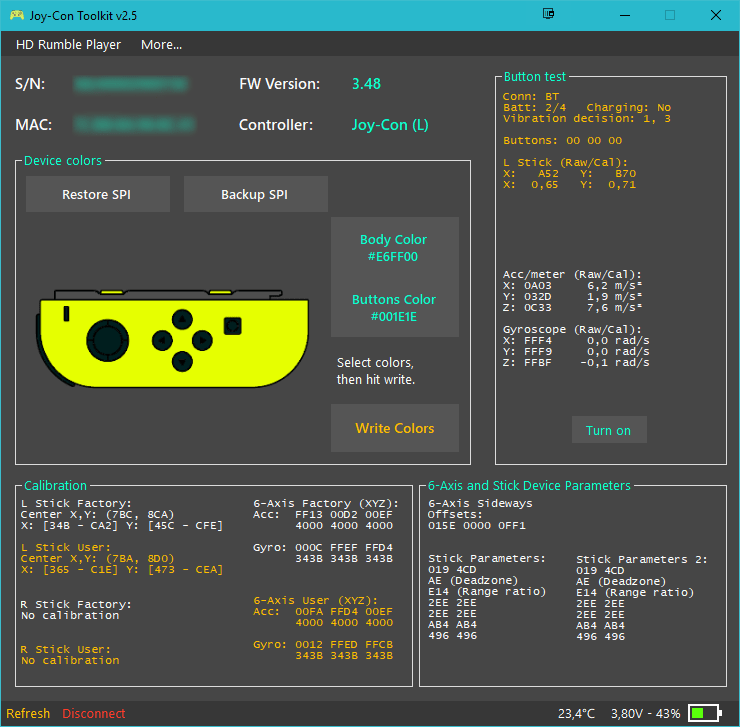Click 'R Stick User:' calibration label
The width and height of the screenshot is (740, 727).
pyautogui.click(x=66, y=650)
